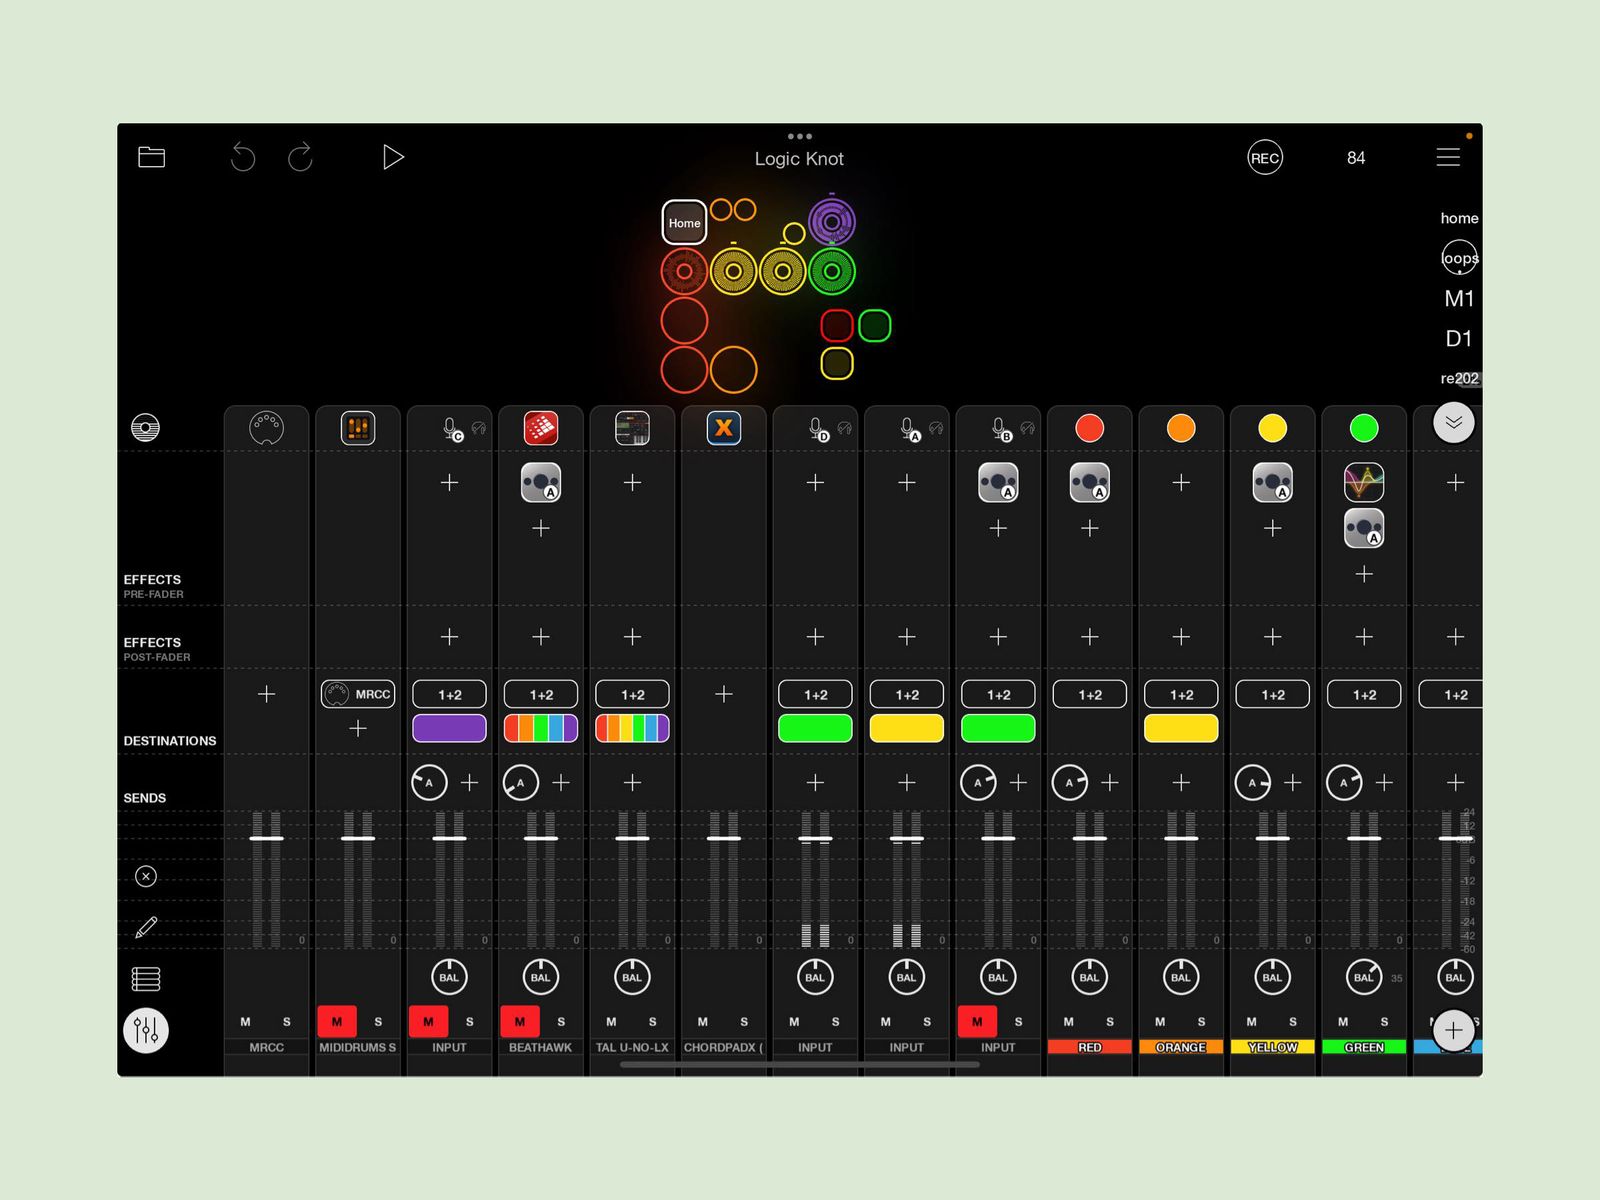Click the circled X icon in sidebar
Viewport: 1600px width, 1200px height.
click(x=146, y=876)
